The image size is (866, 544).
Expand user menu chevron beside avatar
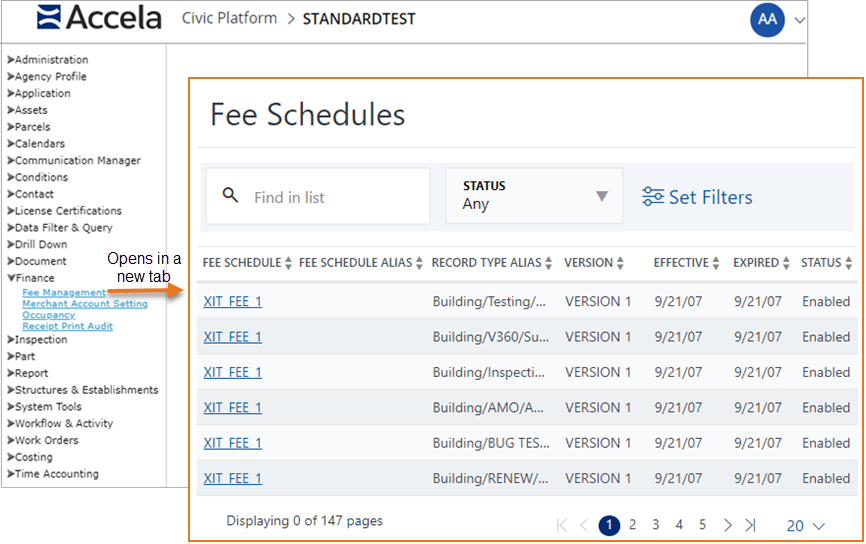pyautogui.click(x=799, y=20)
